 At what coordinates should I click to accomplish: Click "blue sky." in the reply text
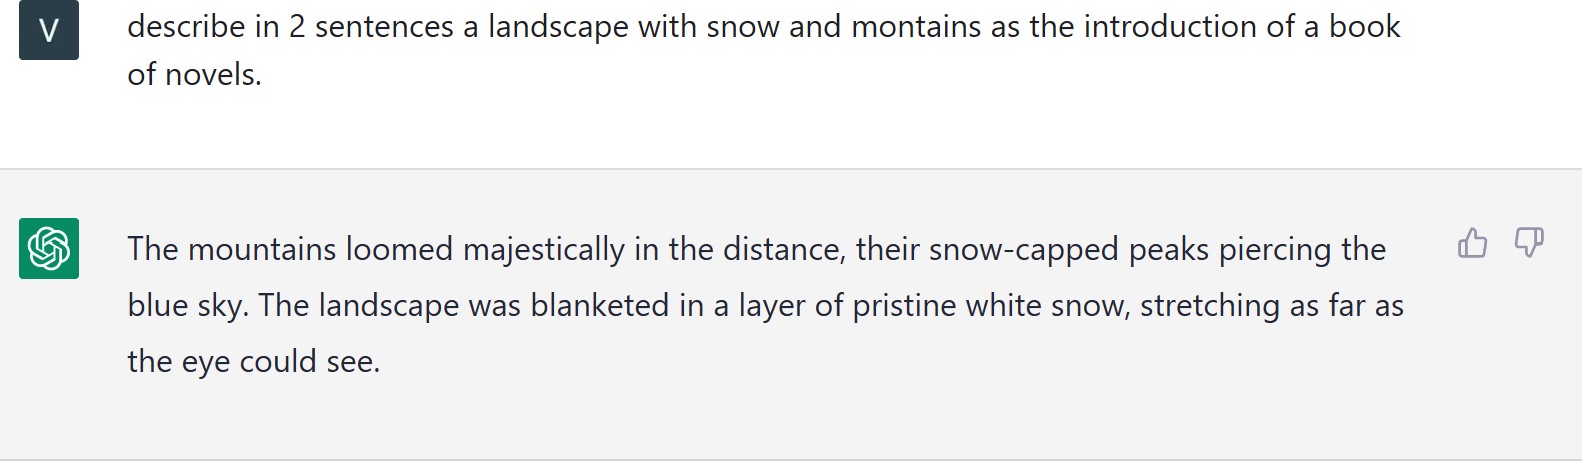pos(188,306)
